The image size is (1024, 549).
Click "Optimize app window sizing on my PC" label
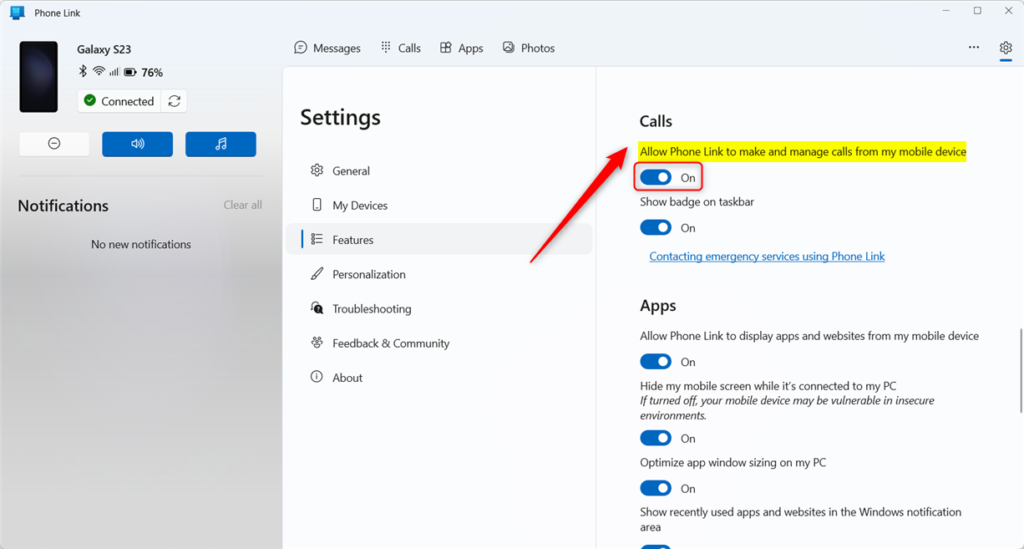(733, 462)
